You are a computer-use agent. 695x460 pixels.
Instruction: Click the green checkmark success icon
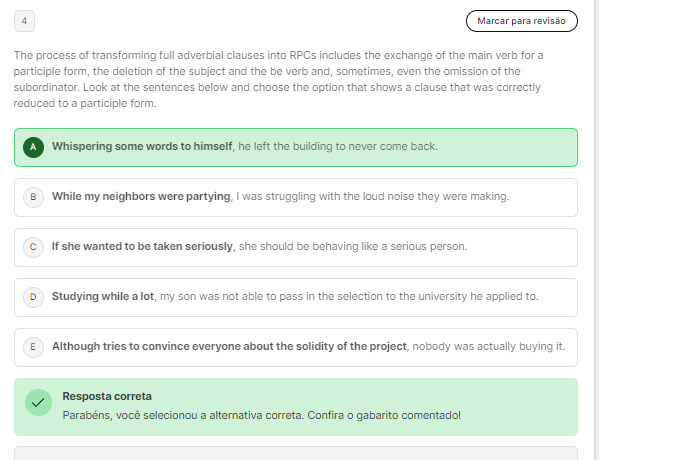click(38, 403)
